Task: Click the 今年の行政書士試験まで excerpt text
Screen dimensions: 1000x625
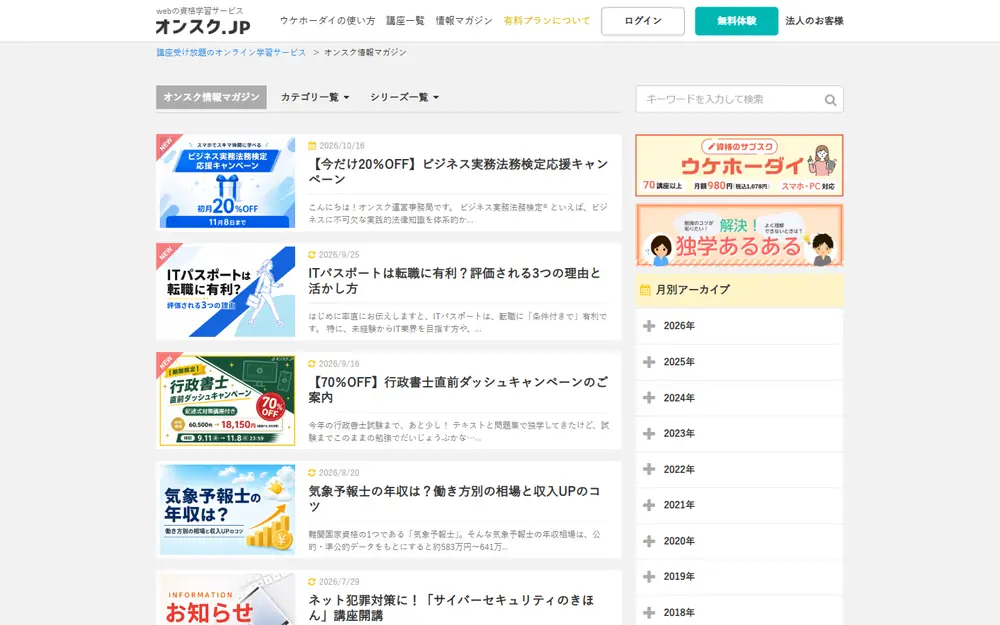Action: [458, 432]
